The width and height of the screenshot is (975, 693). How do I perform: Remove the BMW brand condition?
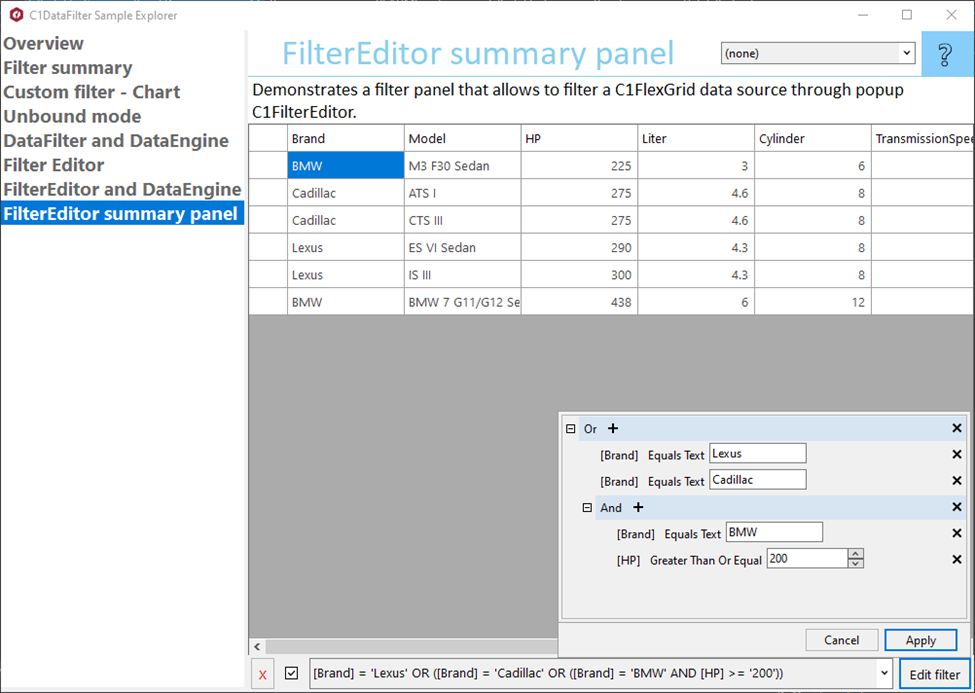(956, 533)
